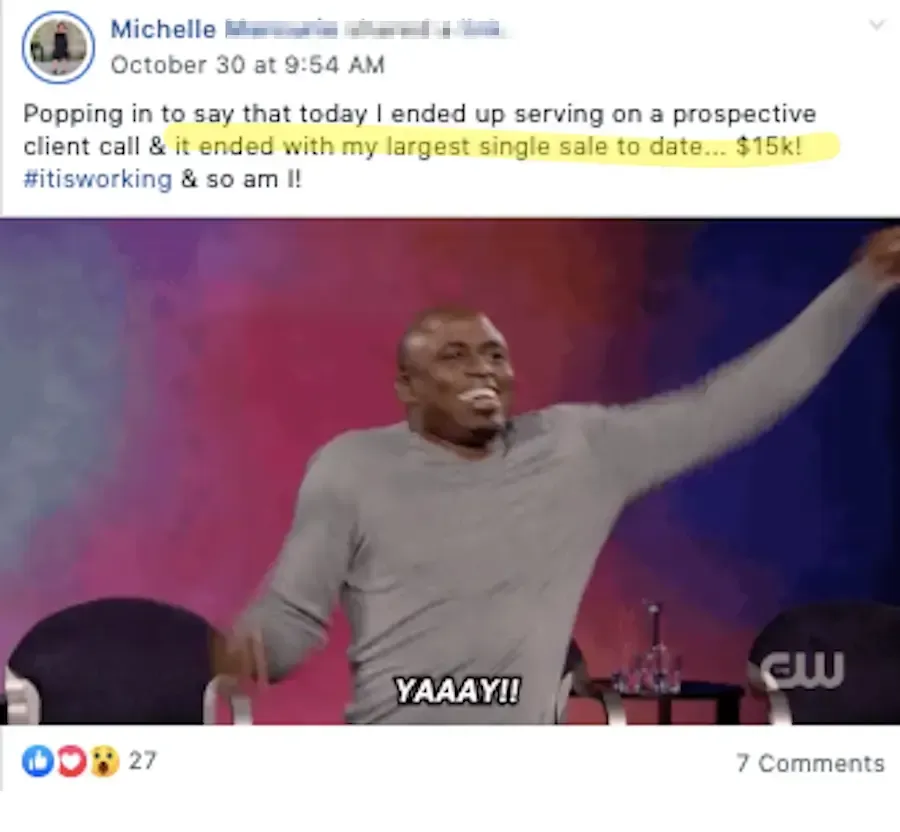Click '& so am I!' text after the hashtag
Image resolution: width=900 pixels, height=832 pixels.
[x=241, y=180]
